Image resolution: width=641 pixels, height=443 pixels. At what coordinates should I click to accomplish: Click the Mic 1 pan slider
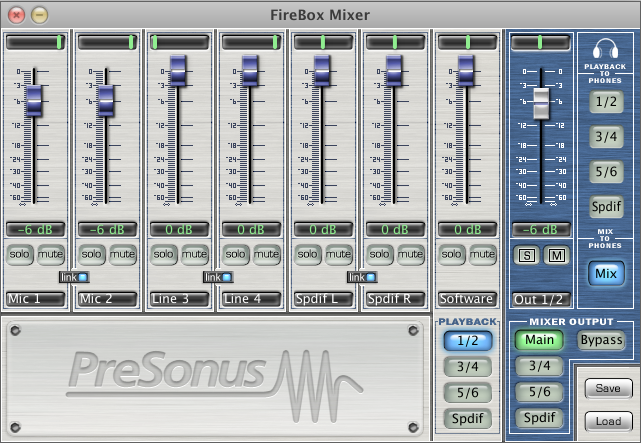[x=36, y=42]
